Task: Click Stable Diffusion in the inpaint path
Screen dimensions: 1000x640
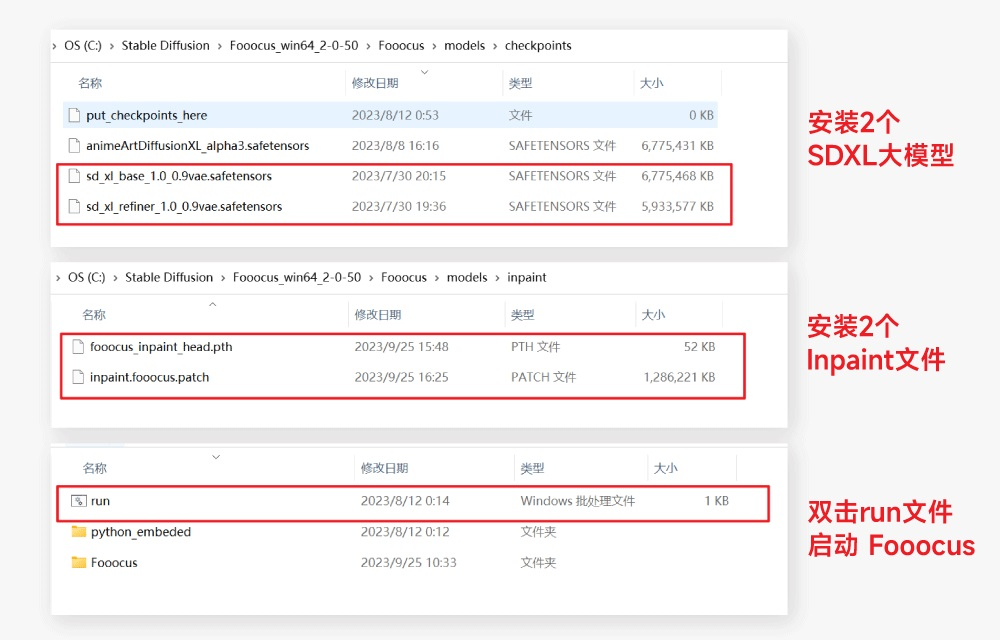Action: pos(169,278)
